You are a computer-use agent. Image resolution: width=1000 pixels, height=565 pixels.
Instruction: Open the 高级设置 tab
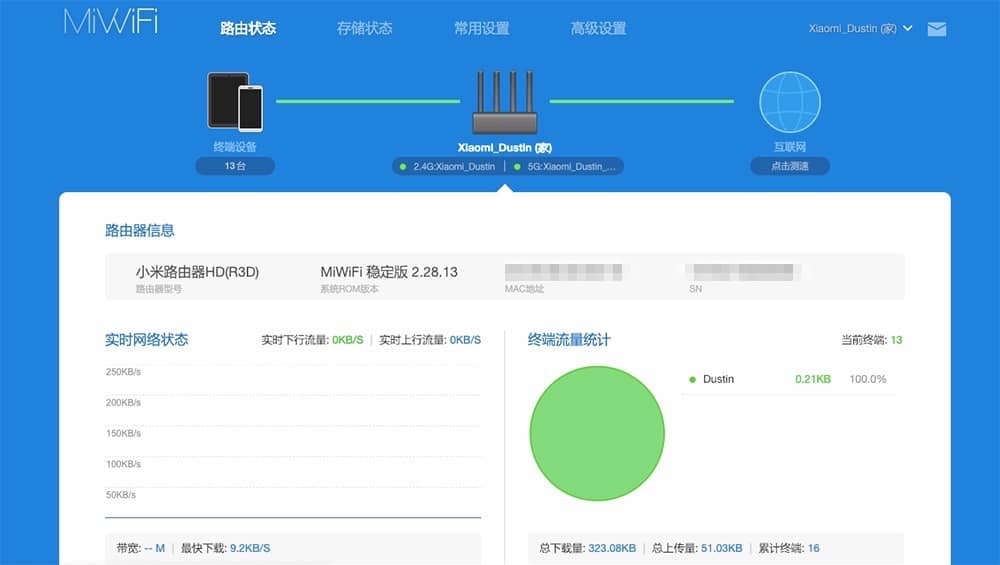(x=598, y=28)
